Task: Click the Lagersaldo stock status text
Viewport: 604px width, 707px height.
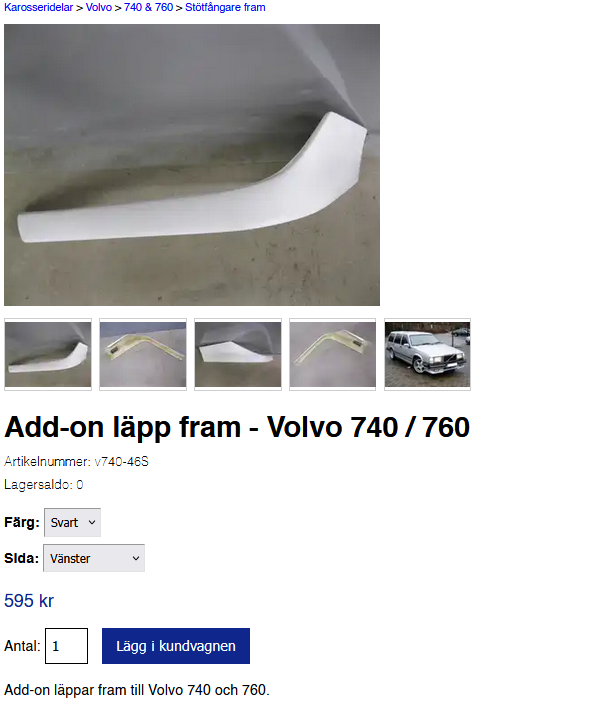Action: [x=43, y=485]
